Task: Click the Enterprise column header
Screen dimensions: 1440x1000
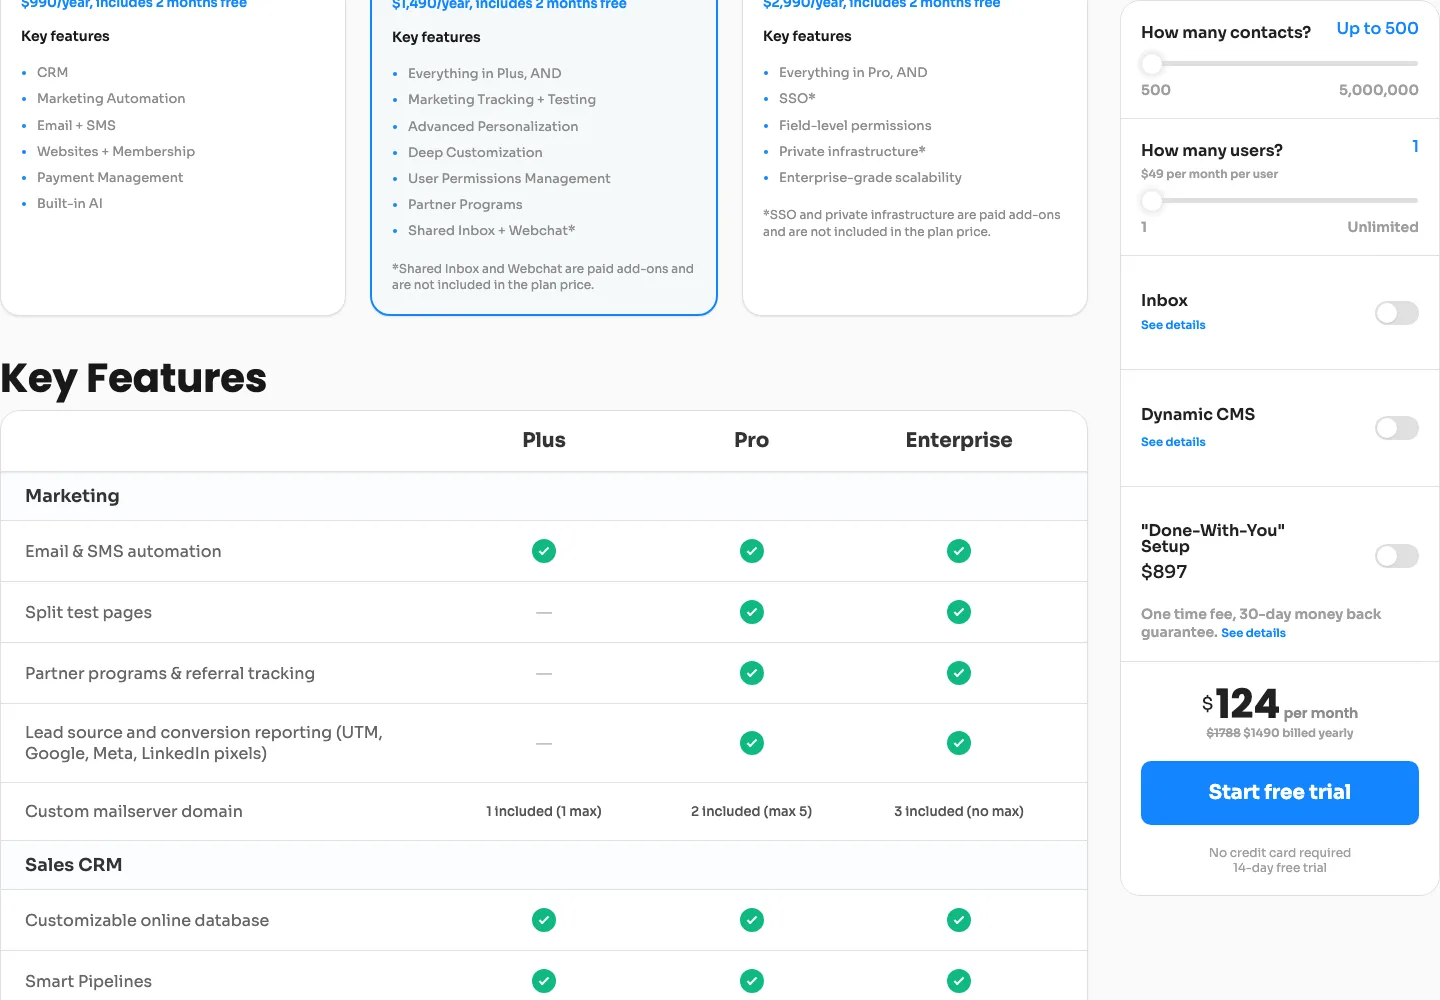Action: pyautogui.click(x=959, y=440)
